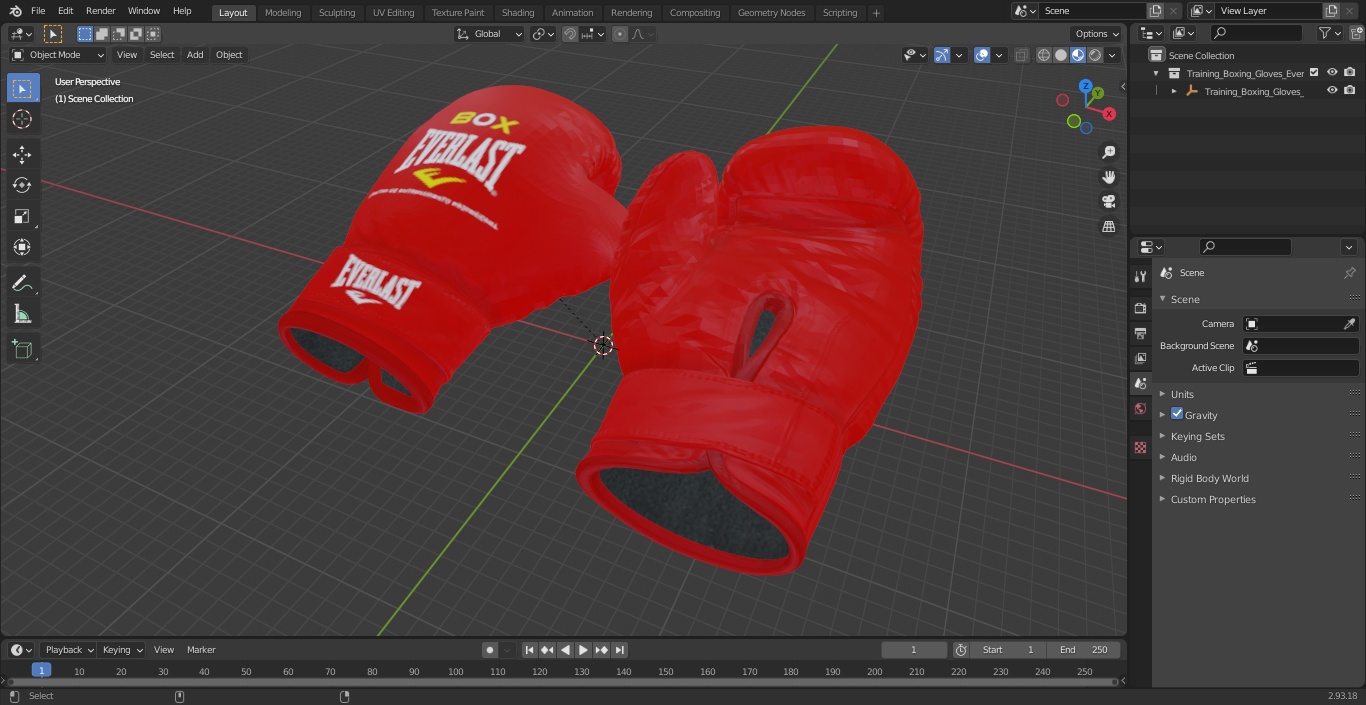Open the Texture properties tab
The image size is (1366, 705).
coord(1140,447)
